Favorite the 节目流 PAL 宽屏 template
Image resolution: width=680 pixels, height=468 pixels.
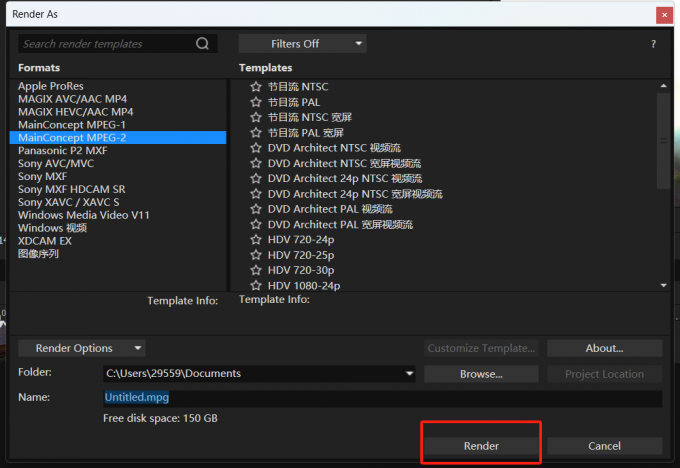[256, 133]
